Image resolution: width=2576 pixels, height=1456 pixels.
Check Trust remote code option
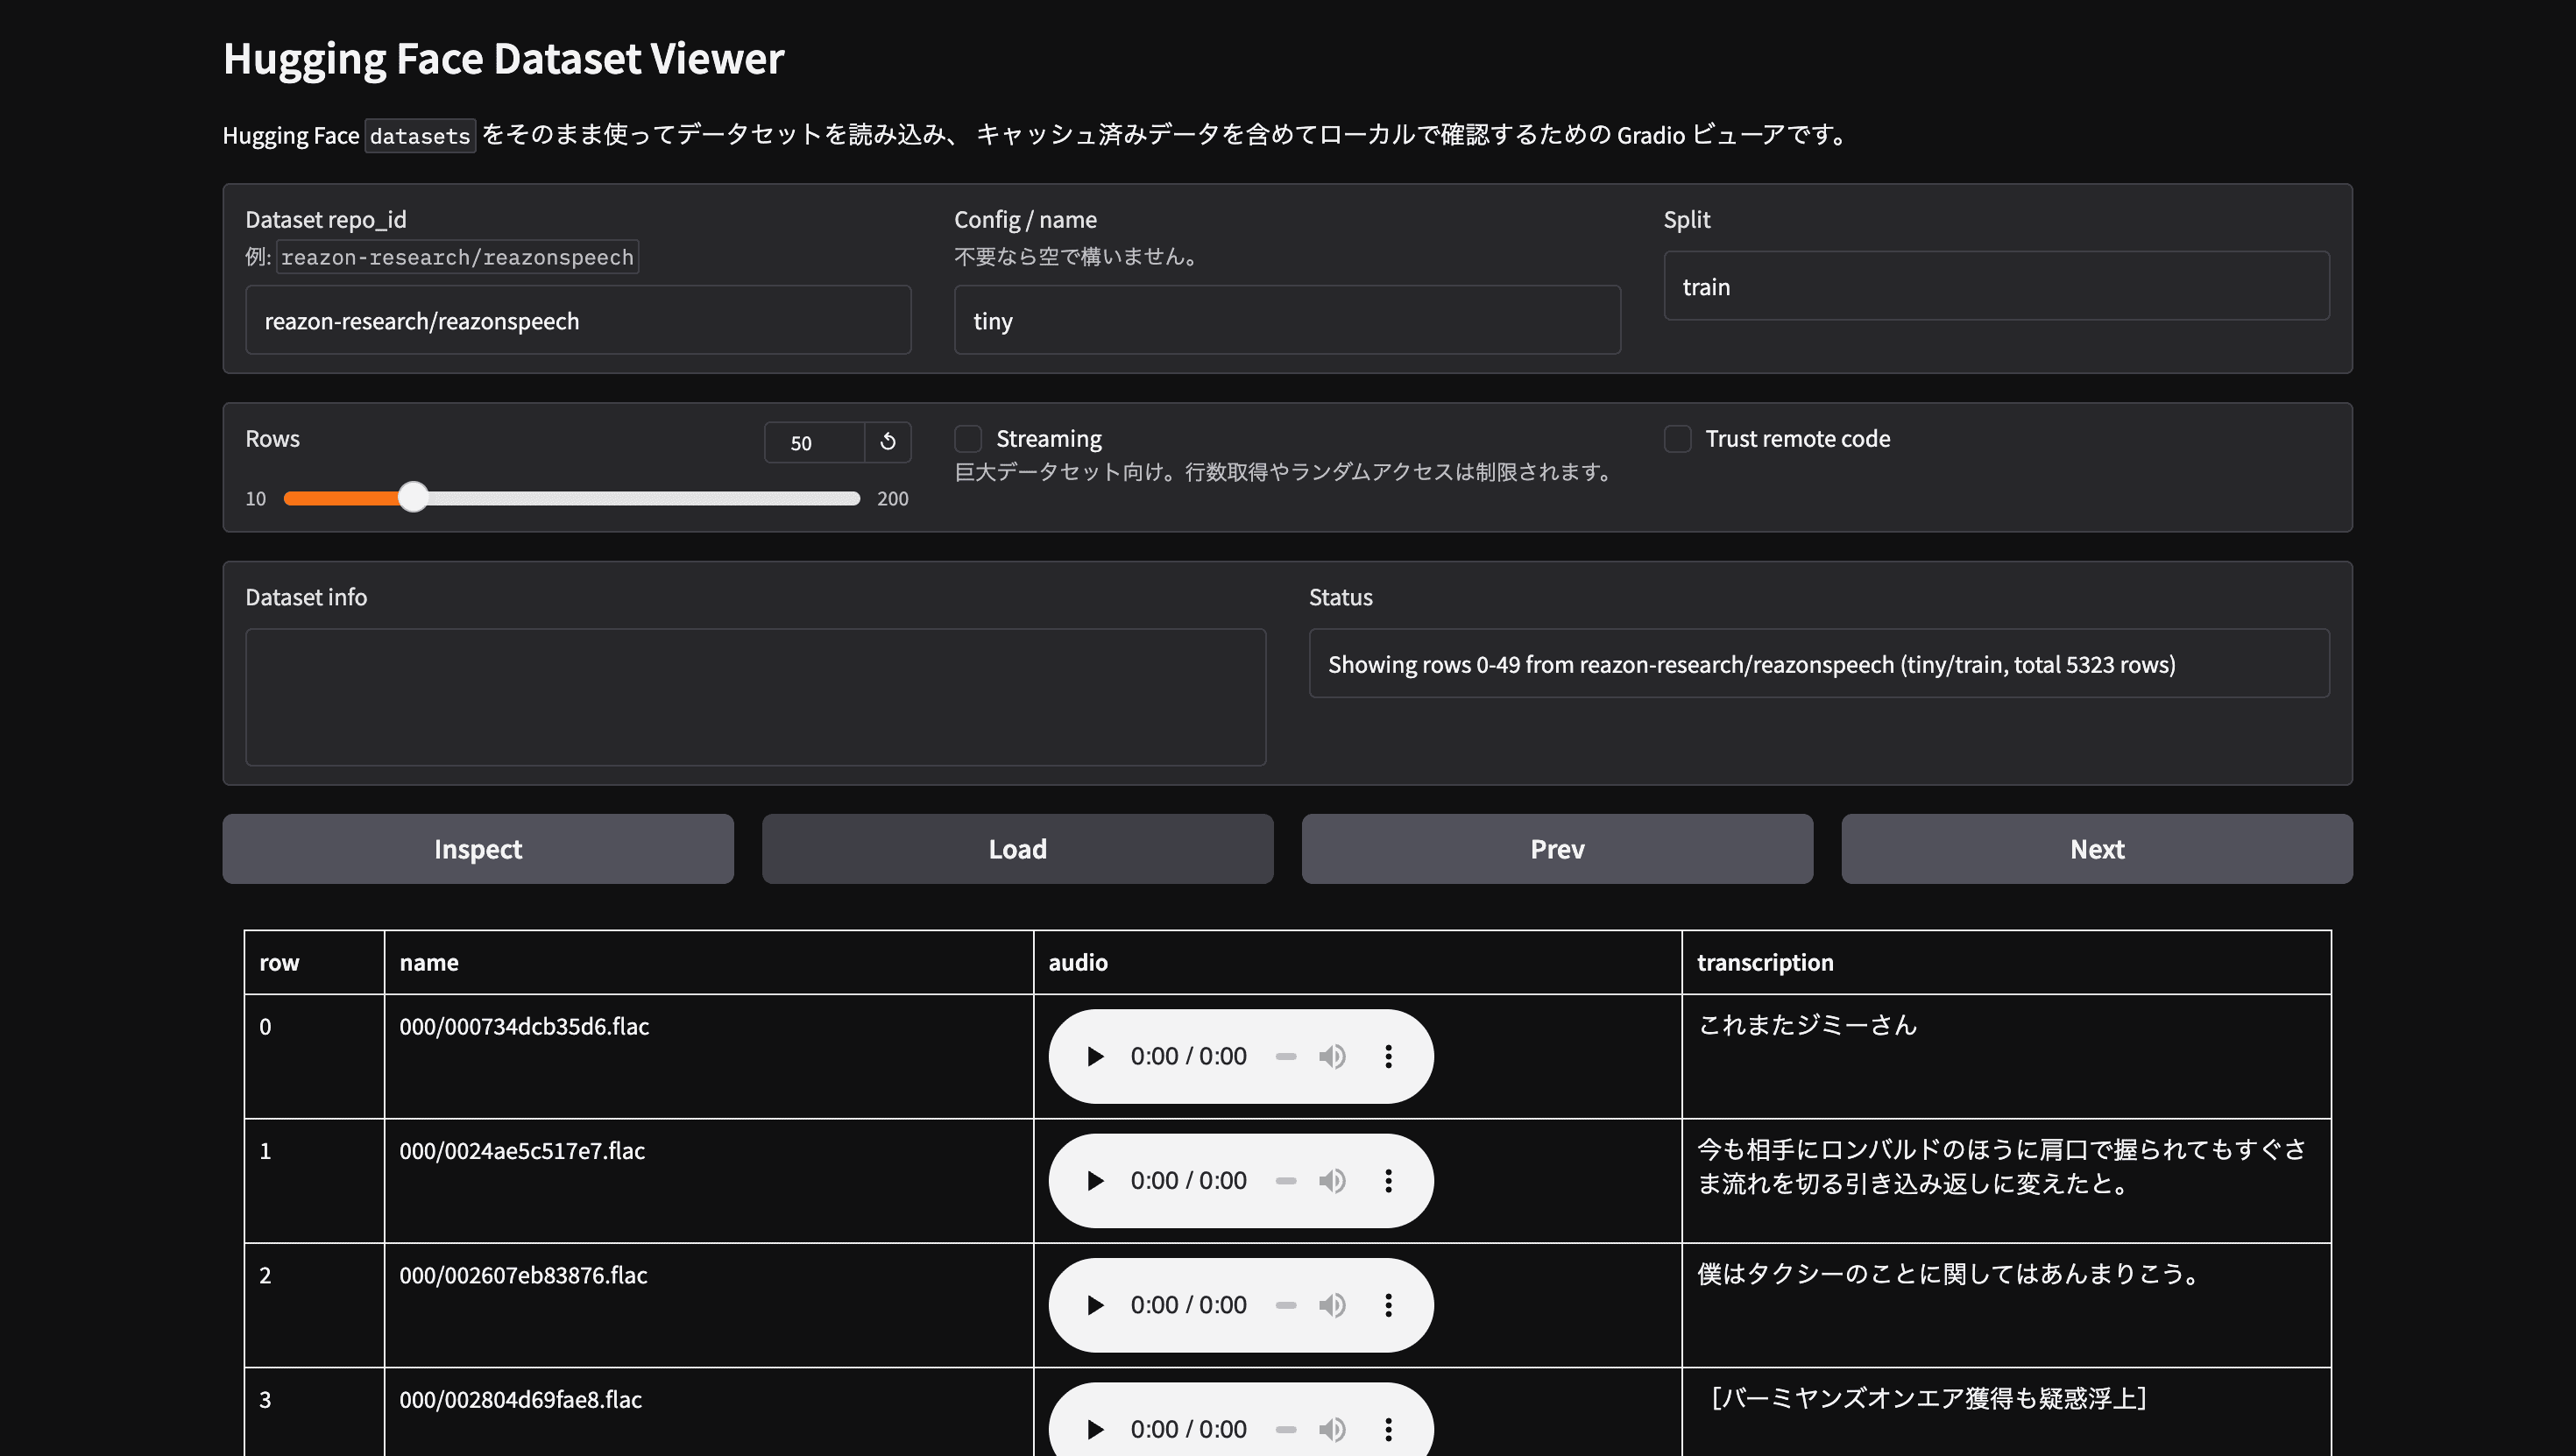1677,439
